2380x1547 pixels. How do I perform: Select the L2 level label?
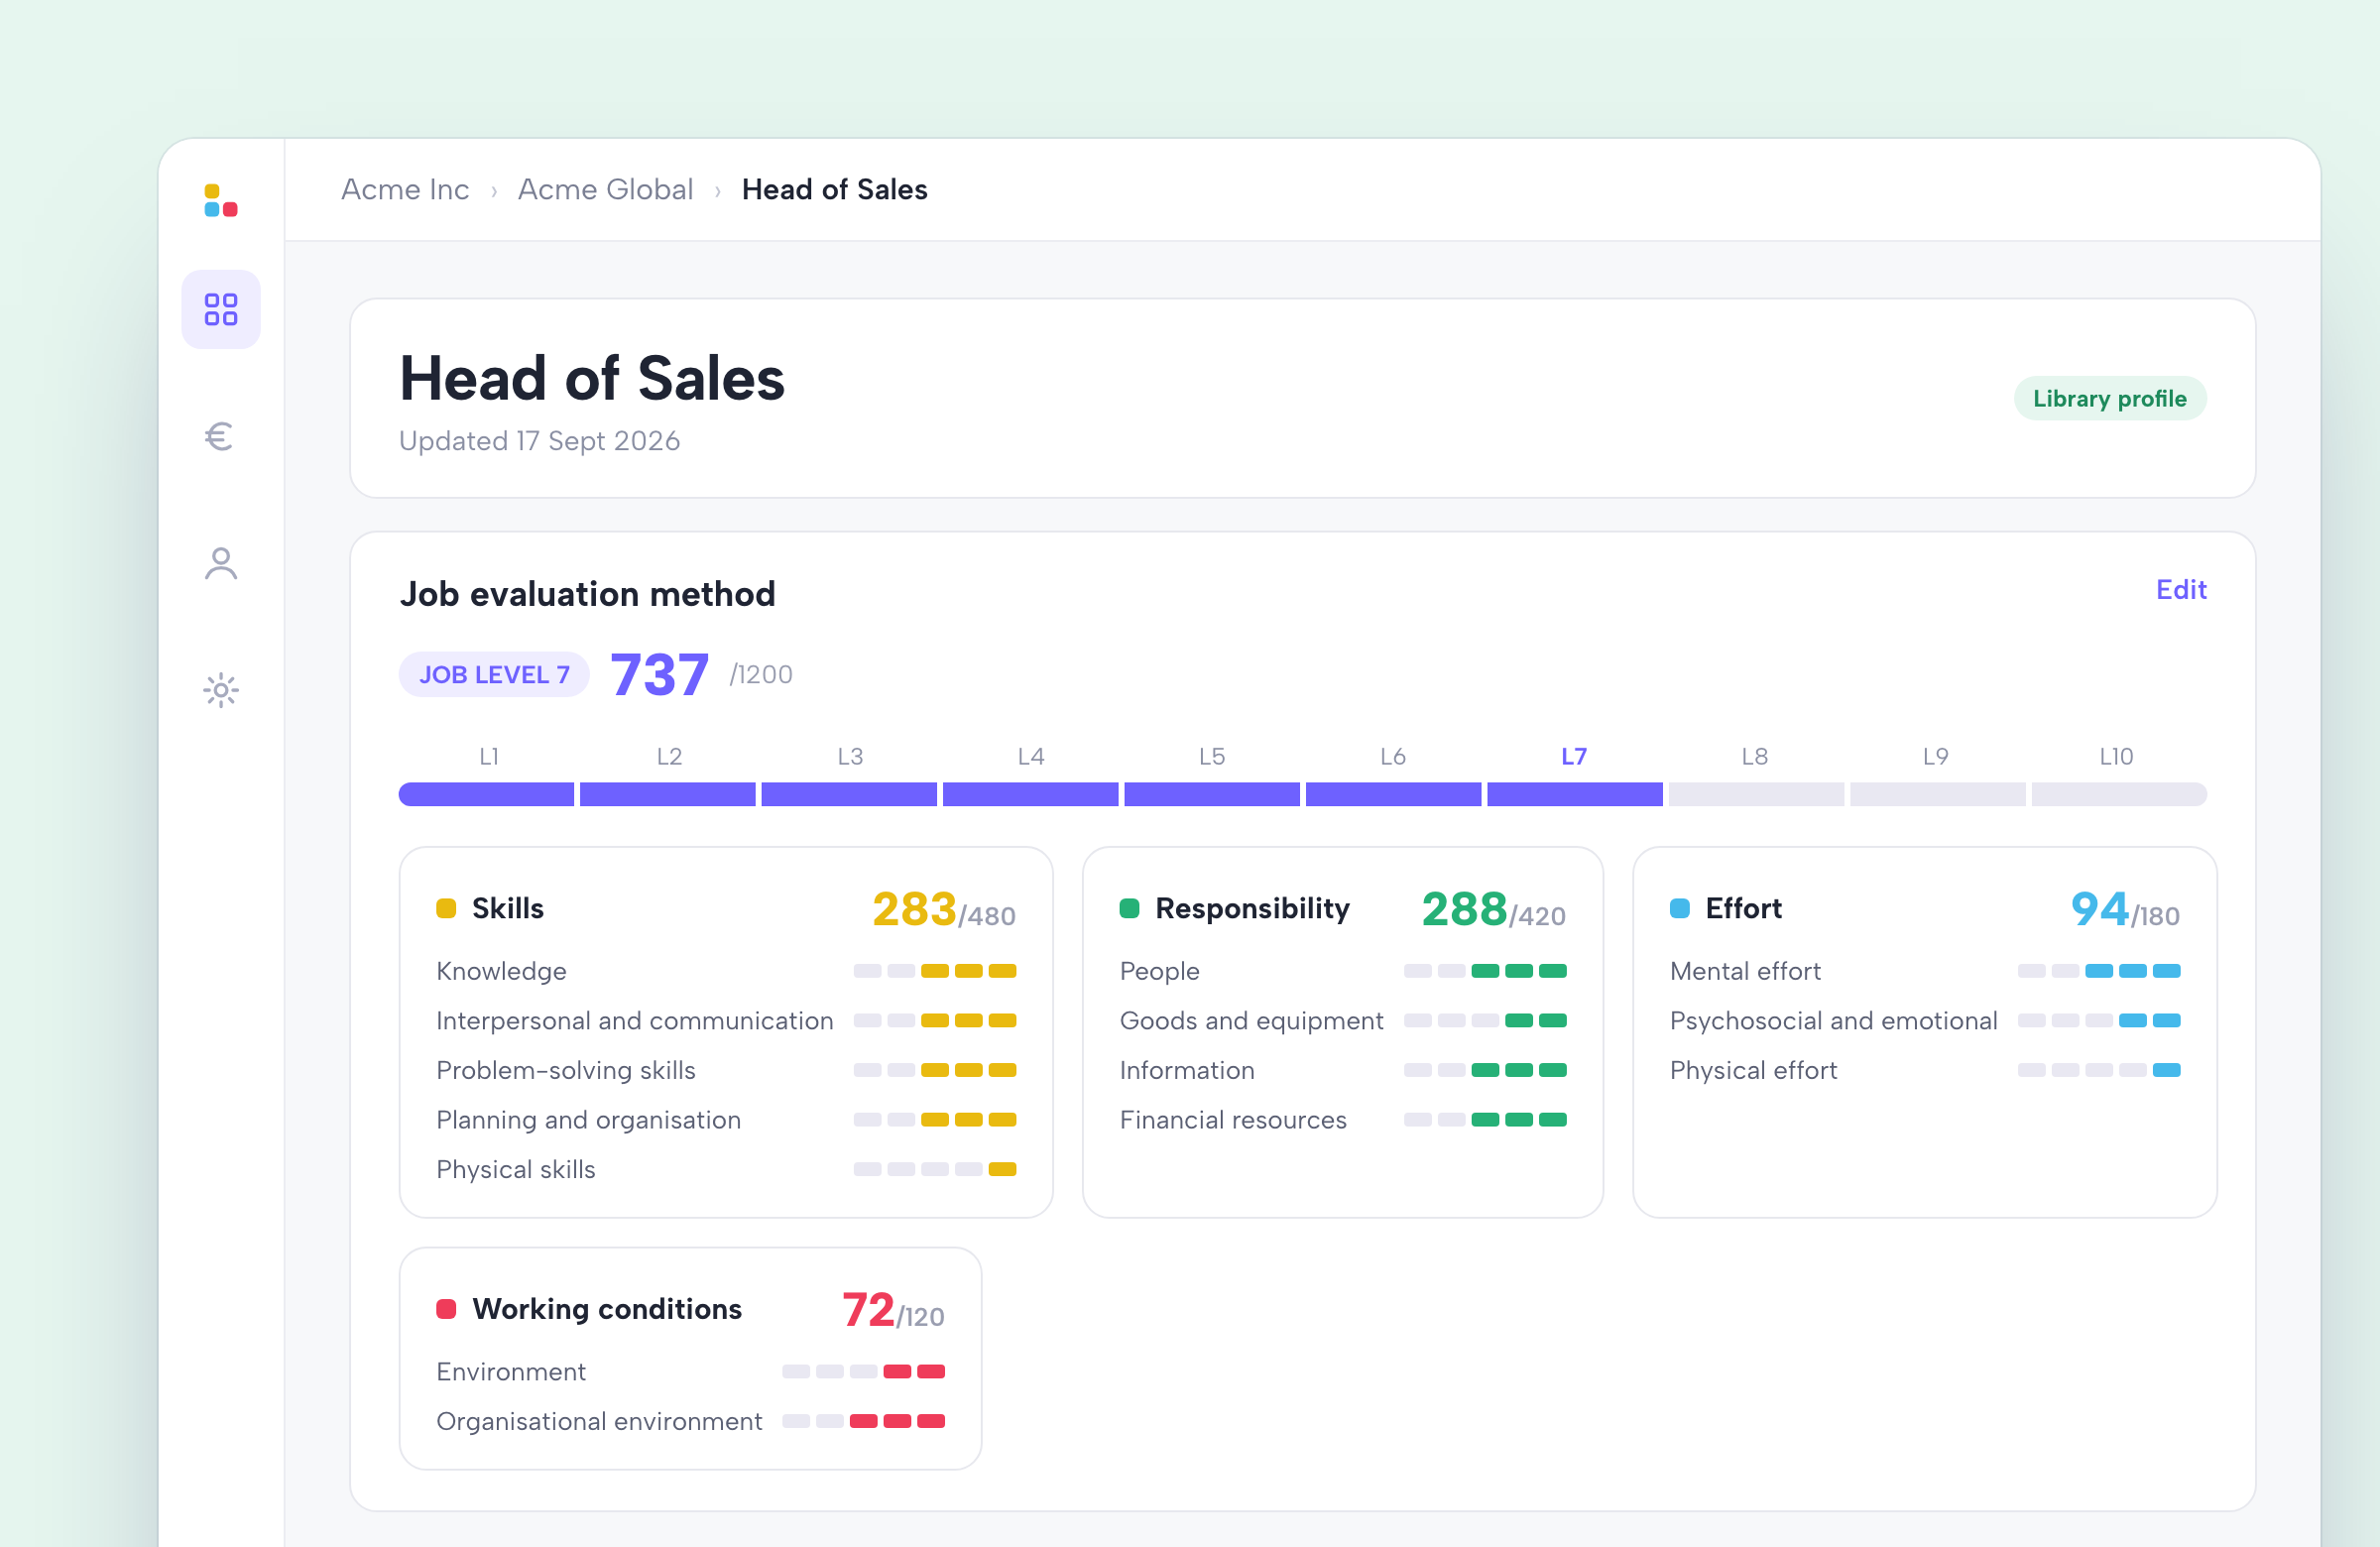click(669, 756)
